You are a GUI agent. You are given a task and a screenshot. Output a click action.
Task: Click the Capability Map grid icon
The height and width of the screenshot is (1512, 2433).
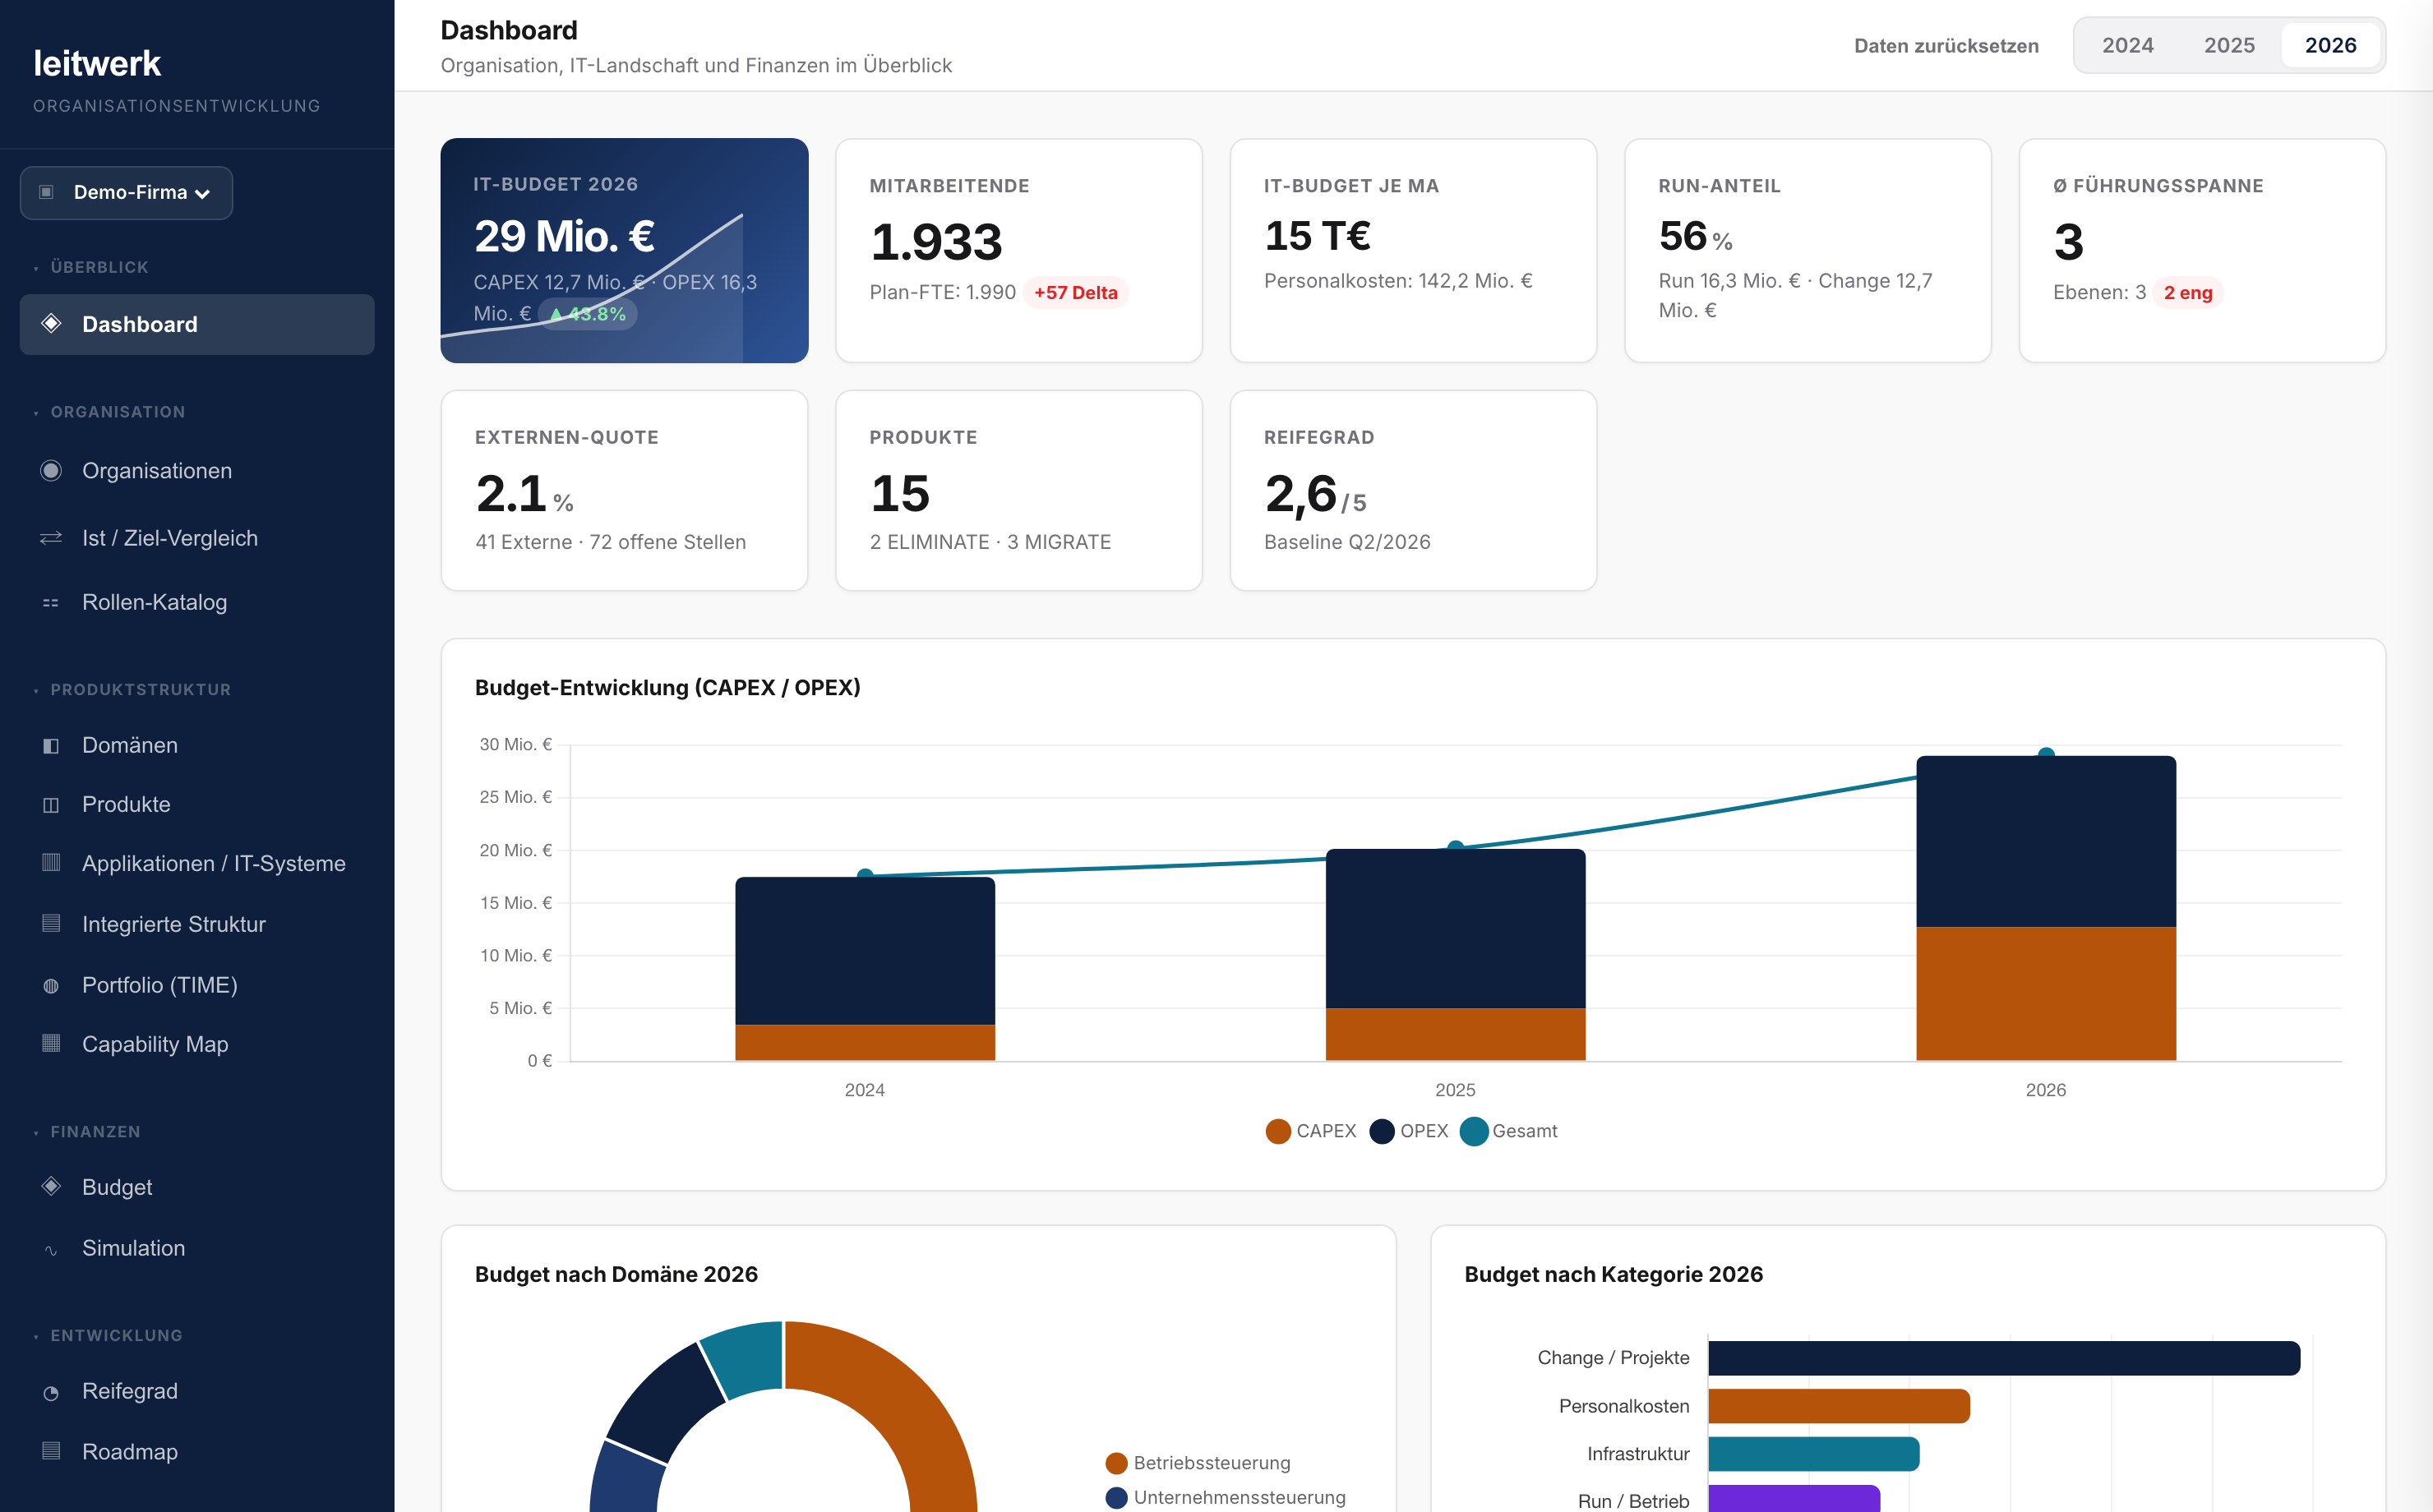[x=51, y=1043]
